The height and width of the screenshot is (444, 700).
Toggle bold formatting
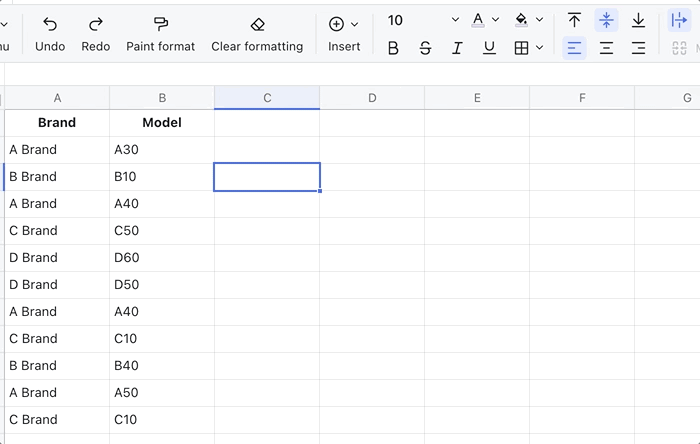coord(393,48)
